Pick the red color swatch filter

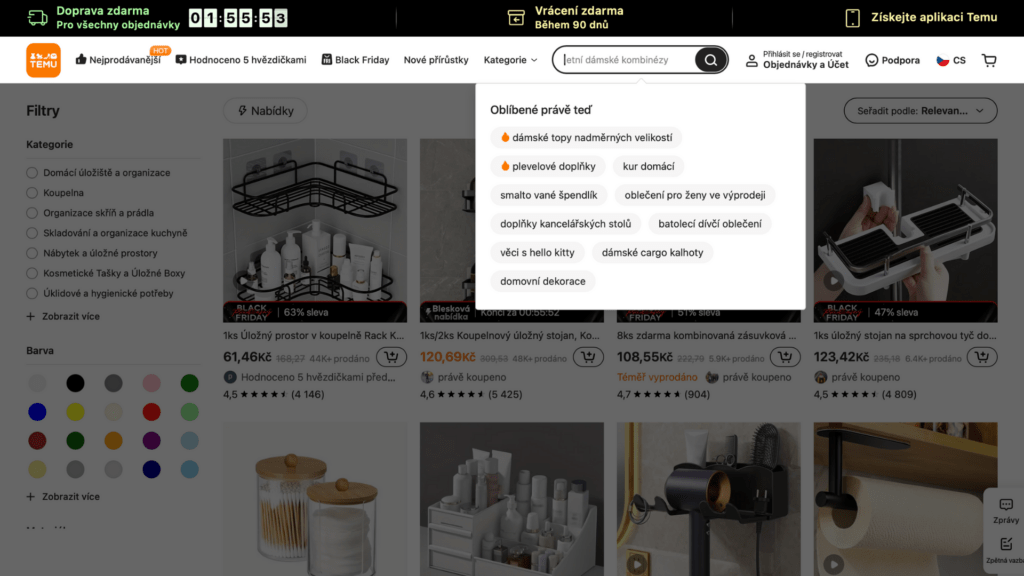pos(152,412)
